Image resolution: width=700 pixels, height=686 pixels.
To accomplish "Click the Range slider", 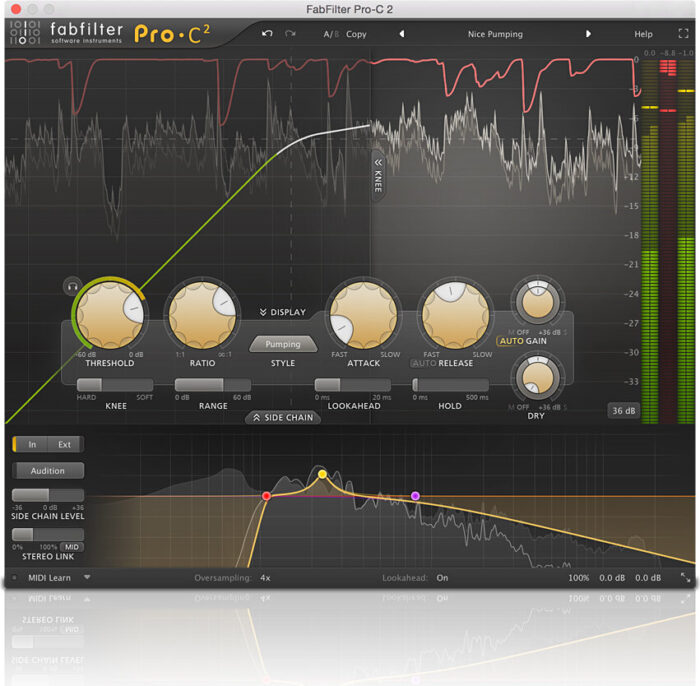I will [x=212, y=385].
